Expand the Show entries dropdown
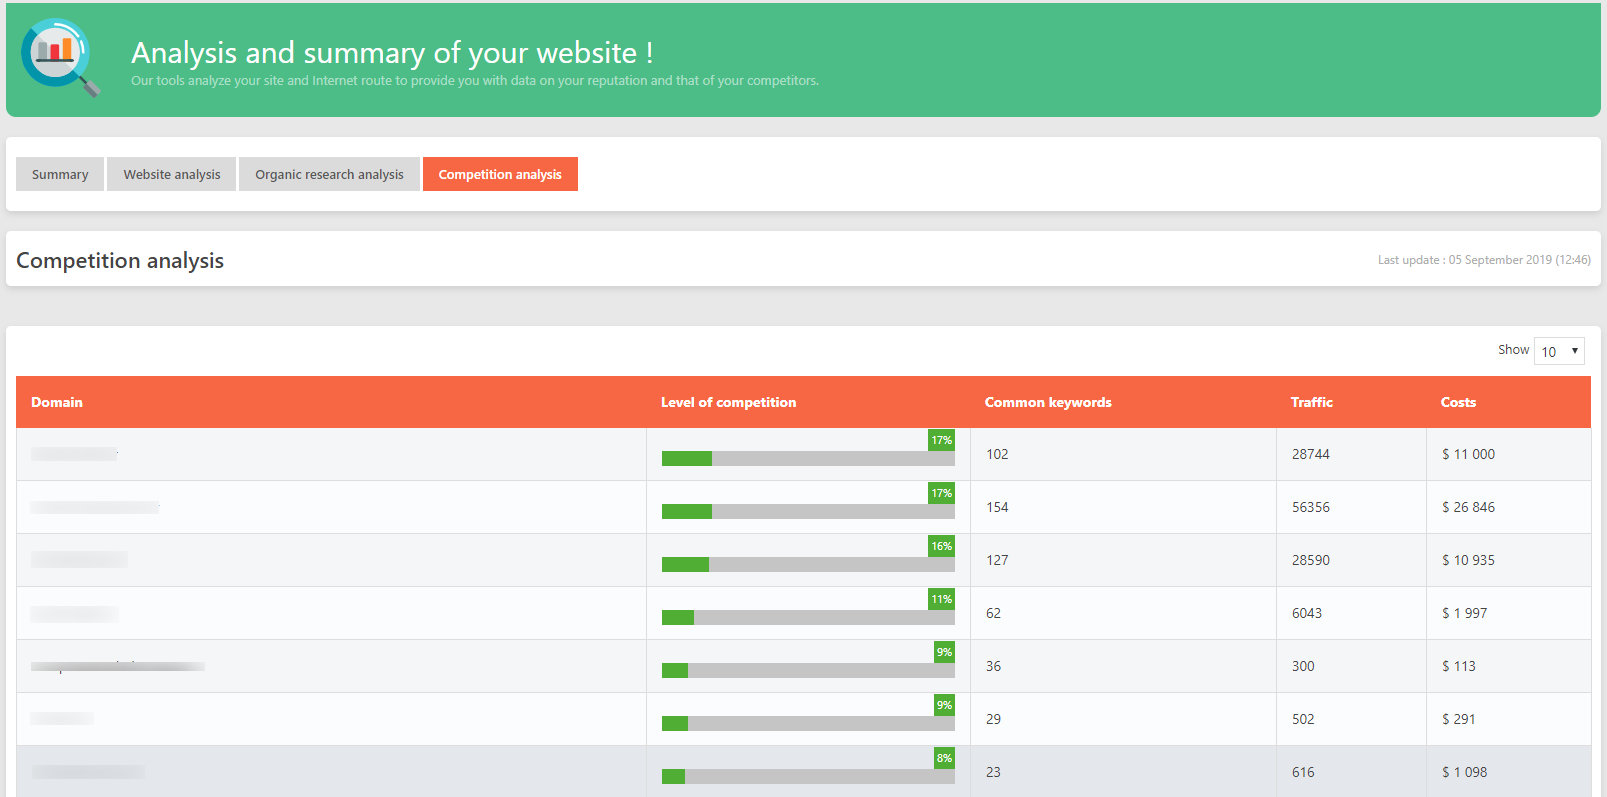The width and height of the screenshot is (1607, 797). tap(1559, 351)
